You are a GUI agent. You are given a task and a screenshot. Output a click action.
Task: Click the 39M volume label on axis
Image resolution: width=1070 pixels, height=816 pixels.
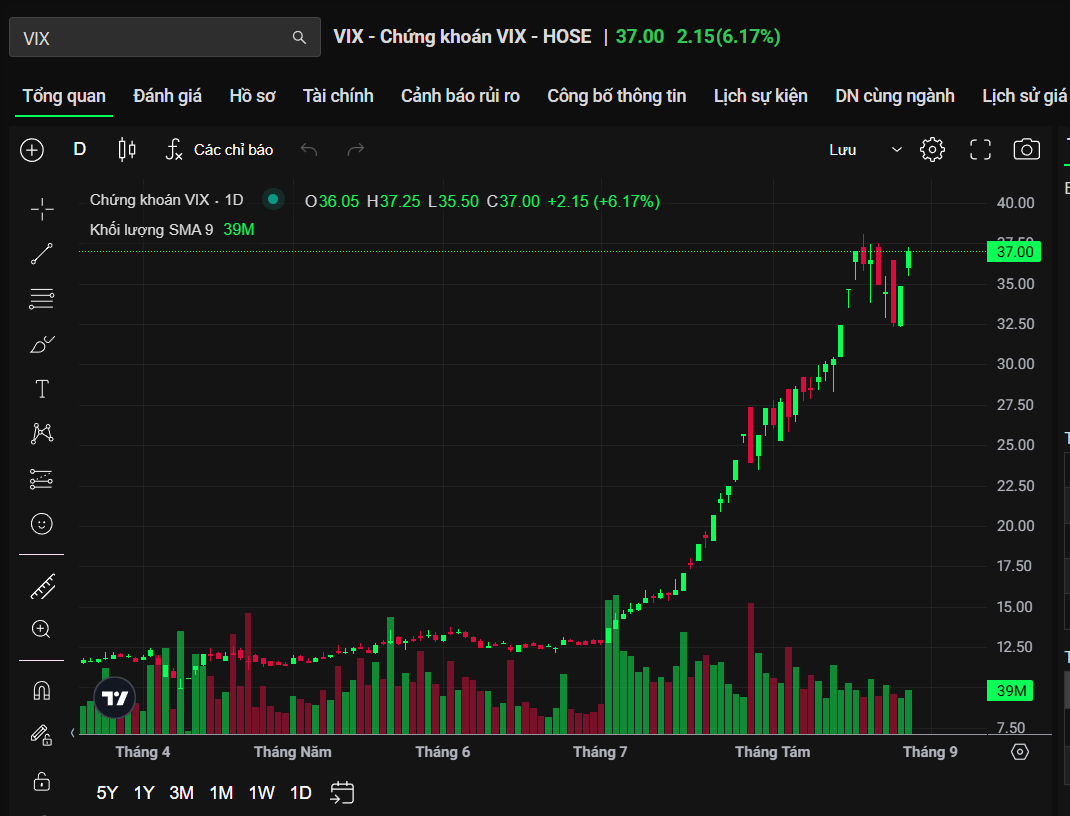point(1010,690)
